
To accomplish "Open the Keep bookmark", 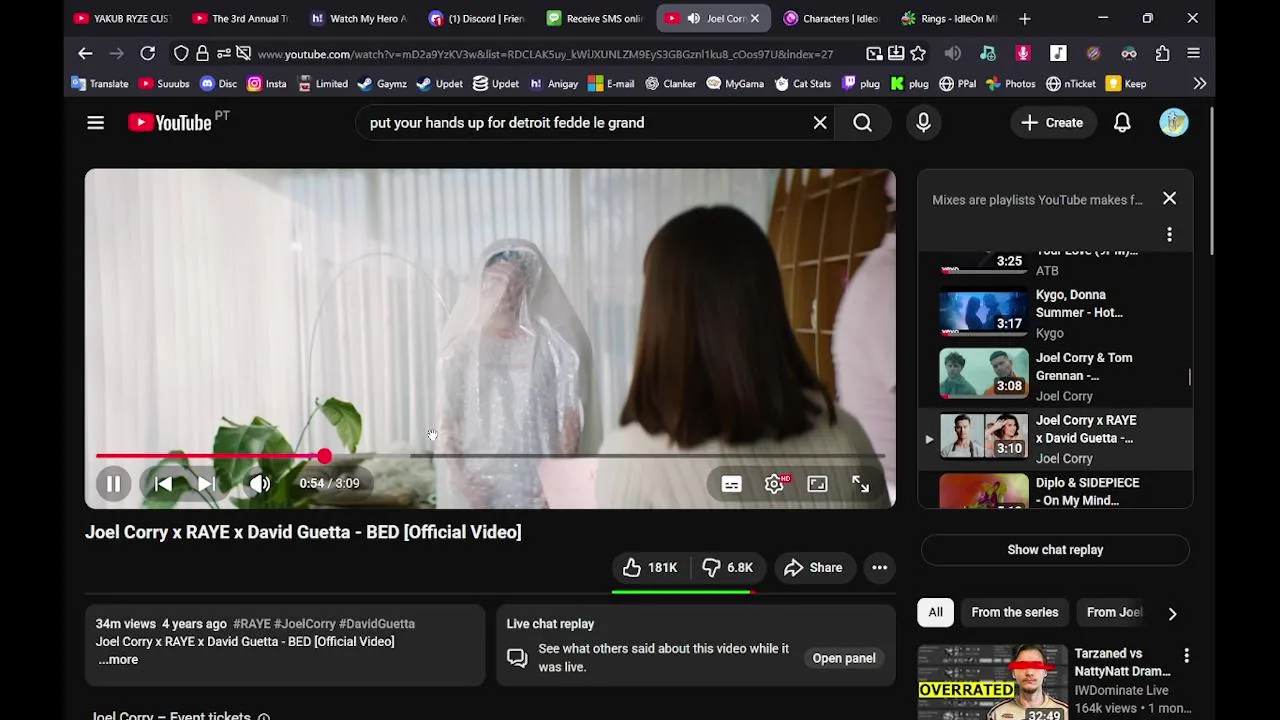I will point(1126,84).
